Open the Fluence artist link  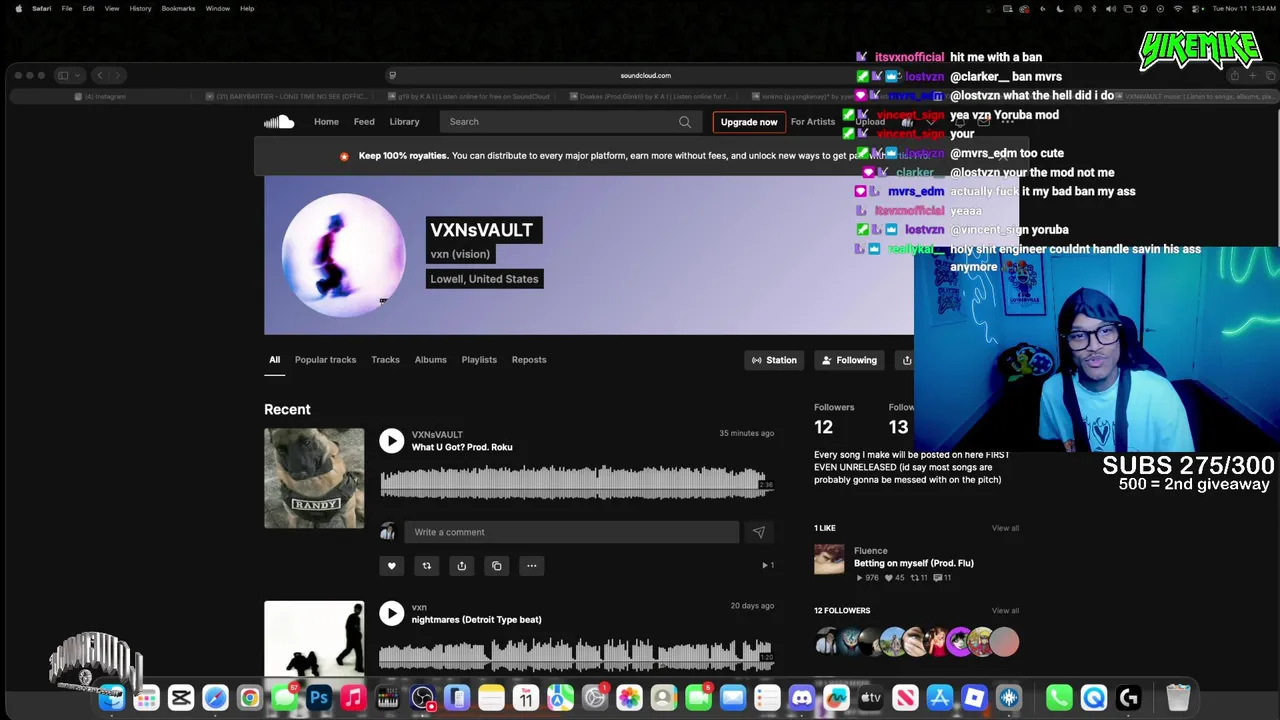coord(870,550)
